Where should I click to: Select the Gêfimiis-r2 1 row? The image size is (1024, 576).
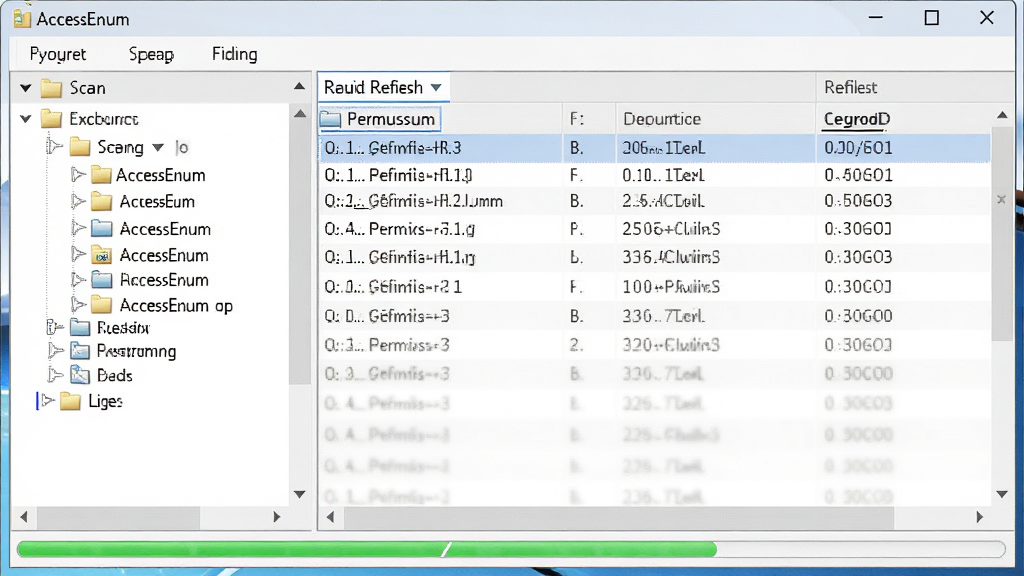point(654,287)
